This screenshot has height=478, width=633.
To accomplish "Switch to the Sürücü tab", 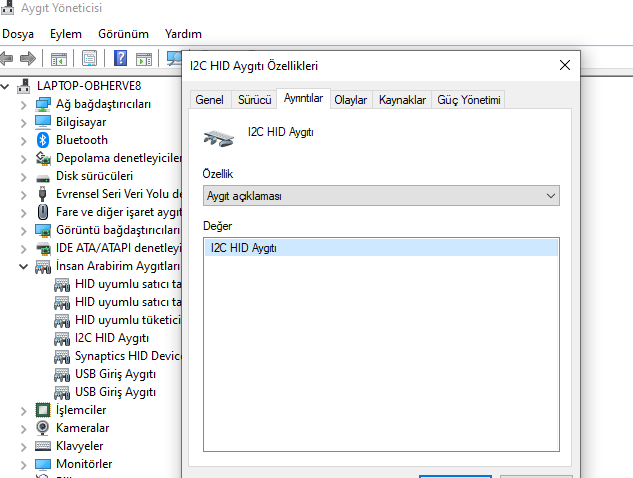I will click(x=253, y=100).
